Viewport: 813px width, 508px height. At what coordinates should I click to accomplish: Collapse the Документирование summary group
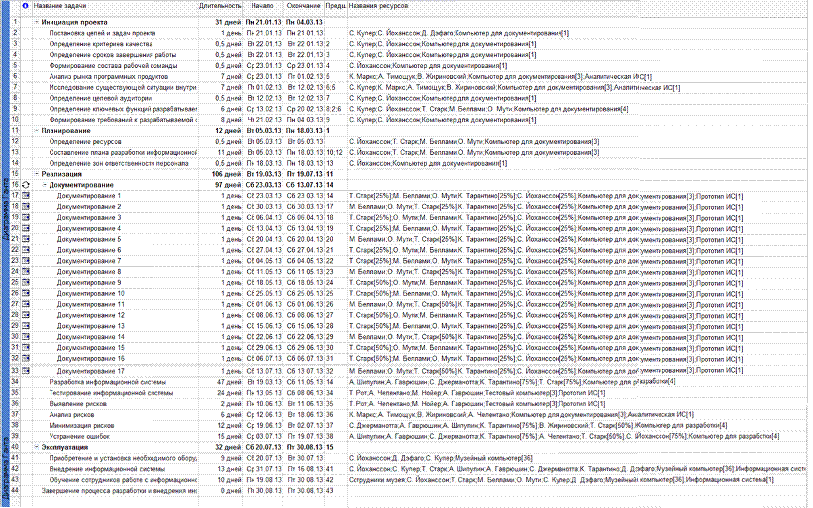click(x=45, y=185)
